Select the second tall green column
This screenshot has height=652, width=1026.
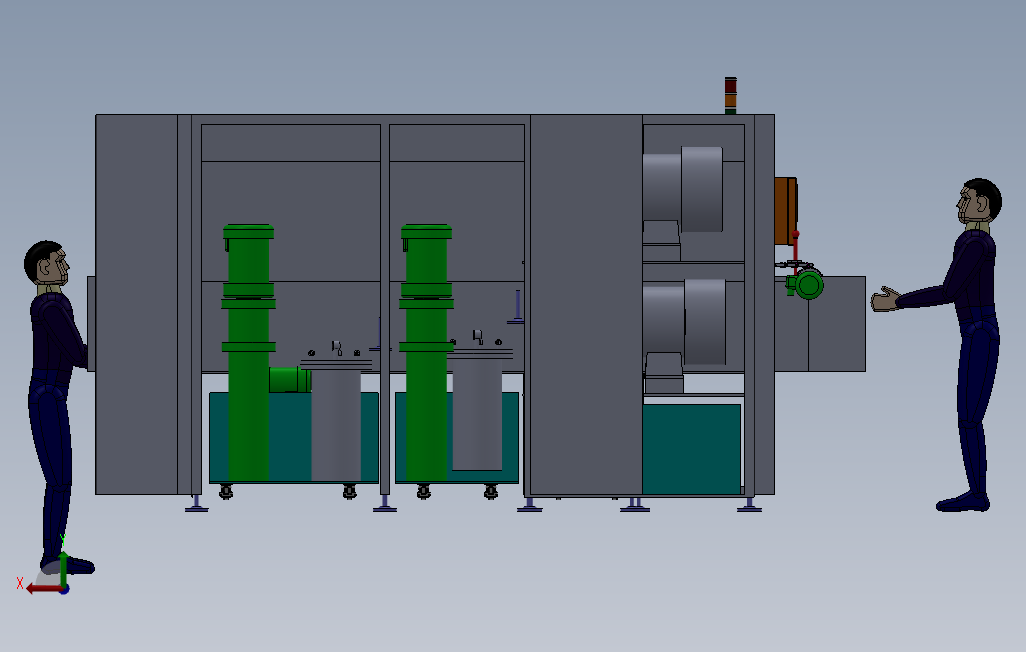point(427,353)
